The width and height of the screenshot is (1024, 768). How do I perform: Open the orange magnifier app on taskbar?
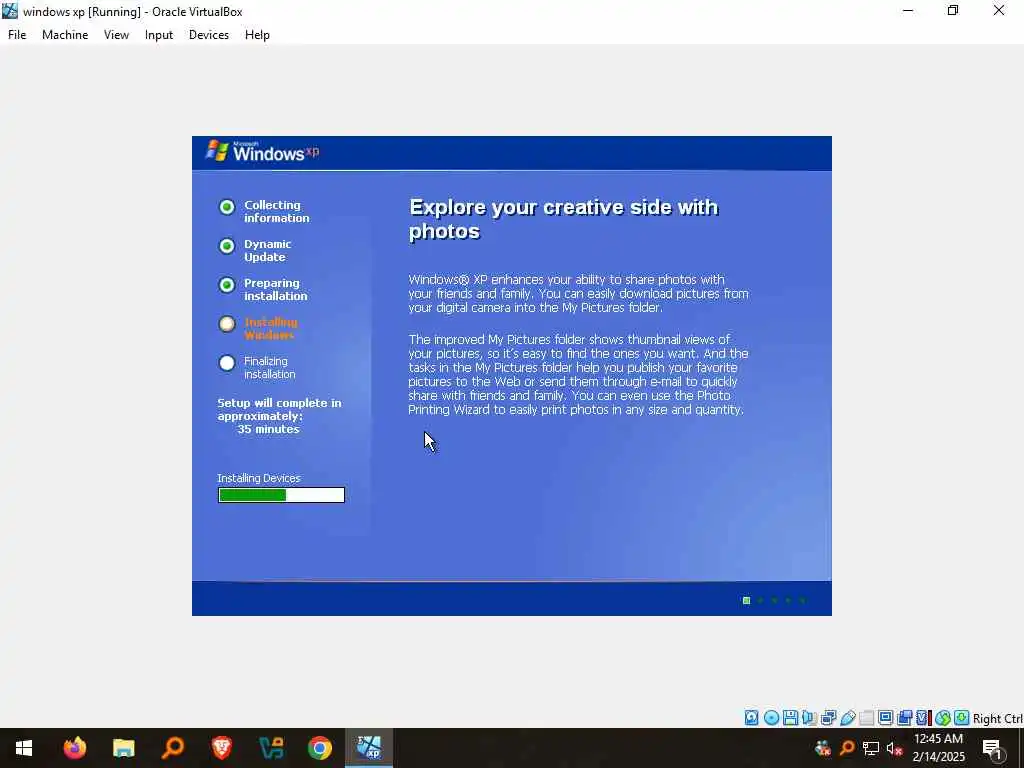172,748
